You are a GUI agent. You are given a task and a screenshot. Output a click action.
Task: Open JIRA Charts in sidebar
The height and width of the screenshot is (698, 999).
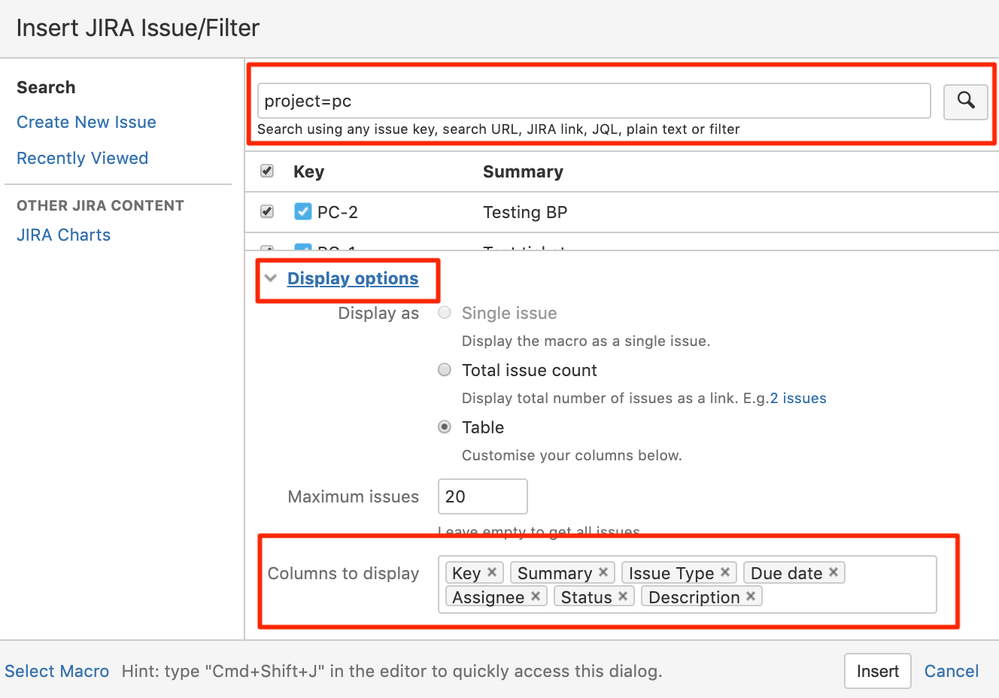tap(64, 235)
